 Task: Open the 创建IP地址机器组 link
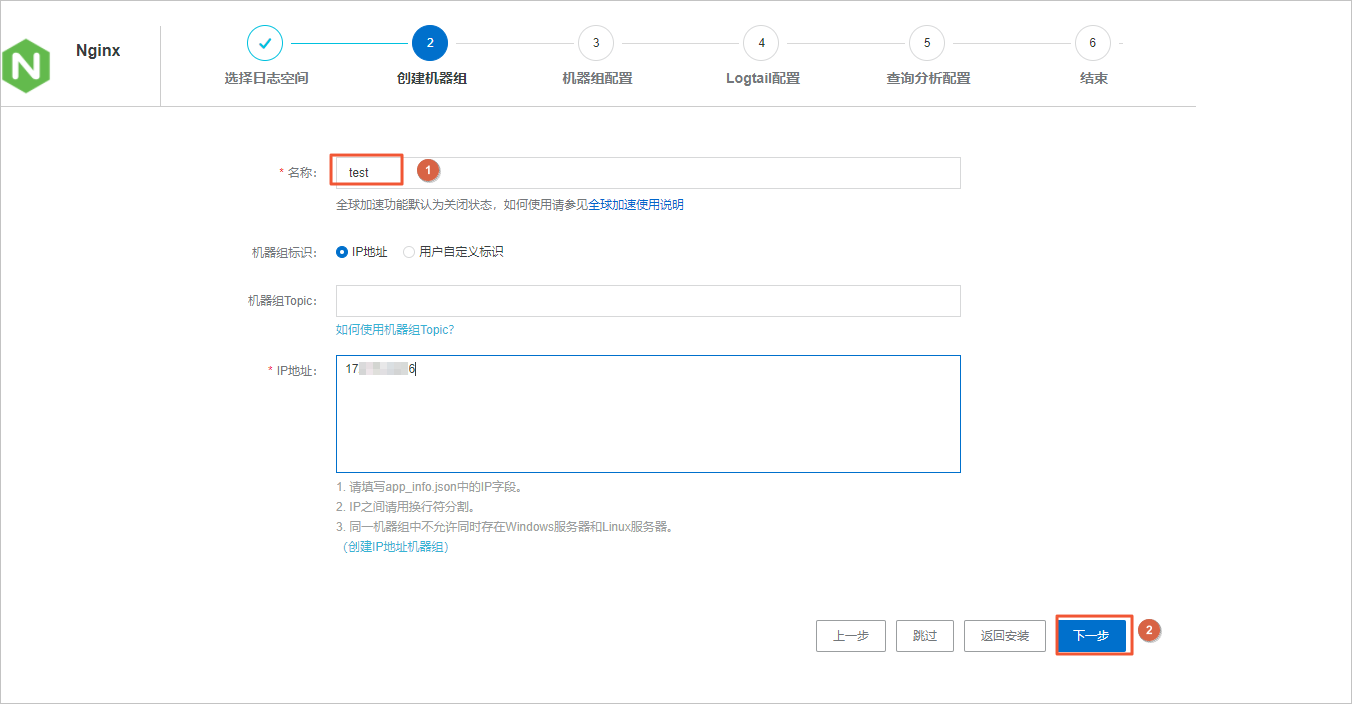(x=395, y=547)
